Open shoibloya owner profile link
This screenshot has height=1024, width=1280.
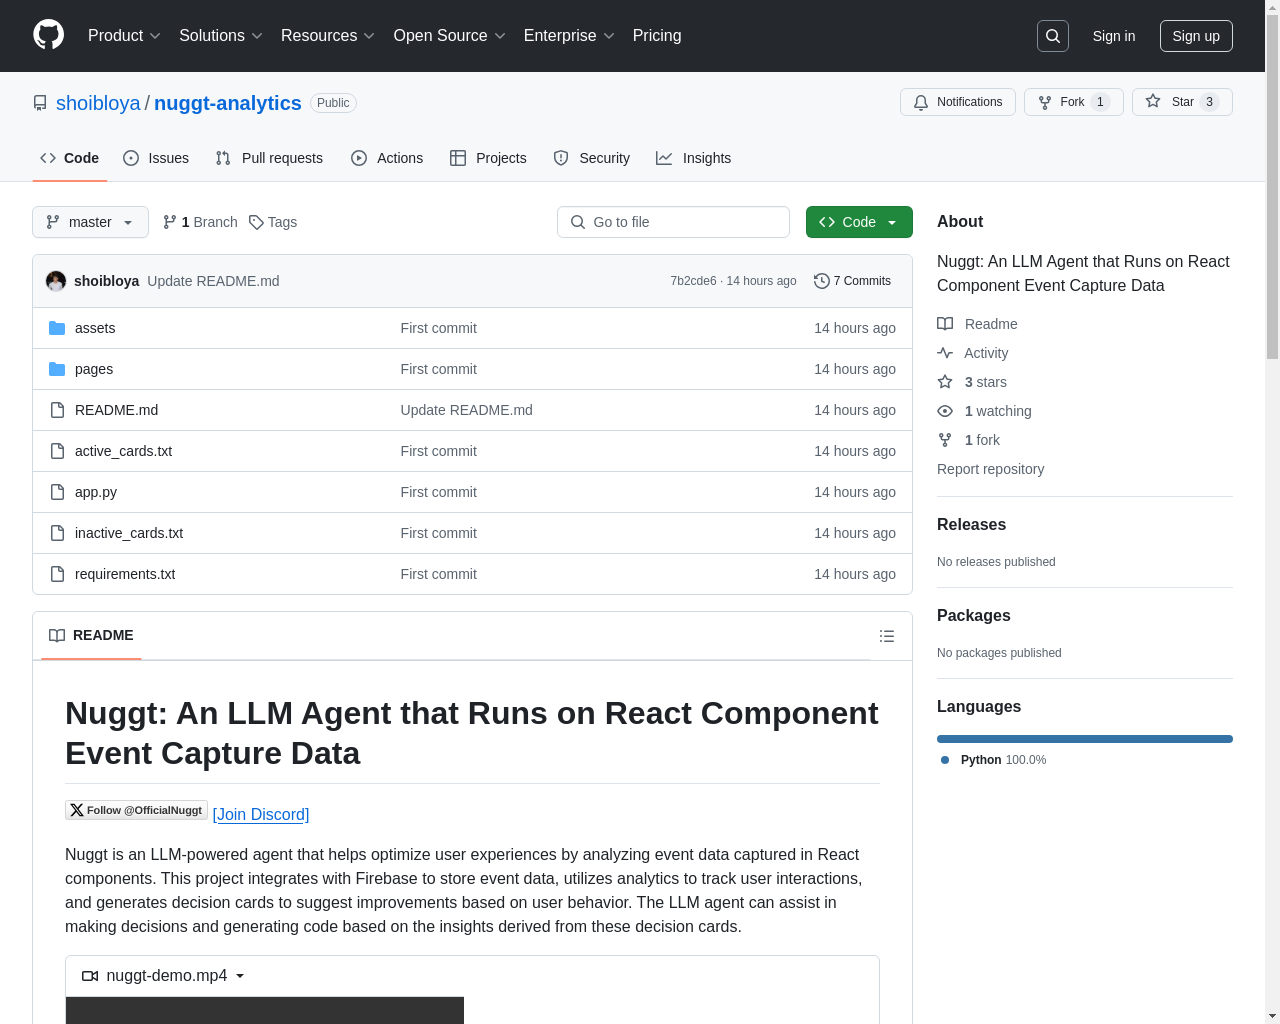(98, 103)
